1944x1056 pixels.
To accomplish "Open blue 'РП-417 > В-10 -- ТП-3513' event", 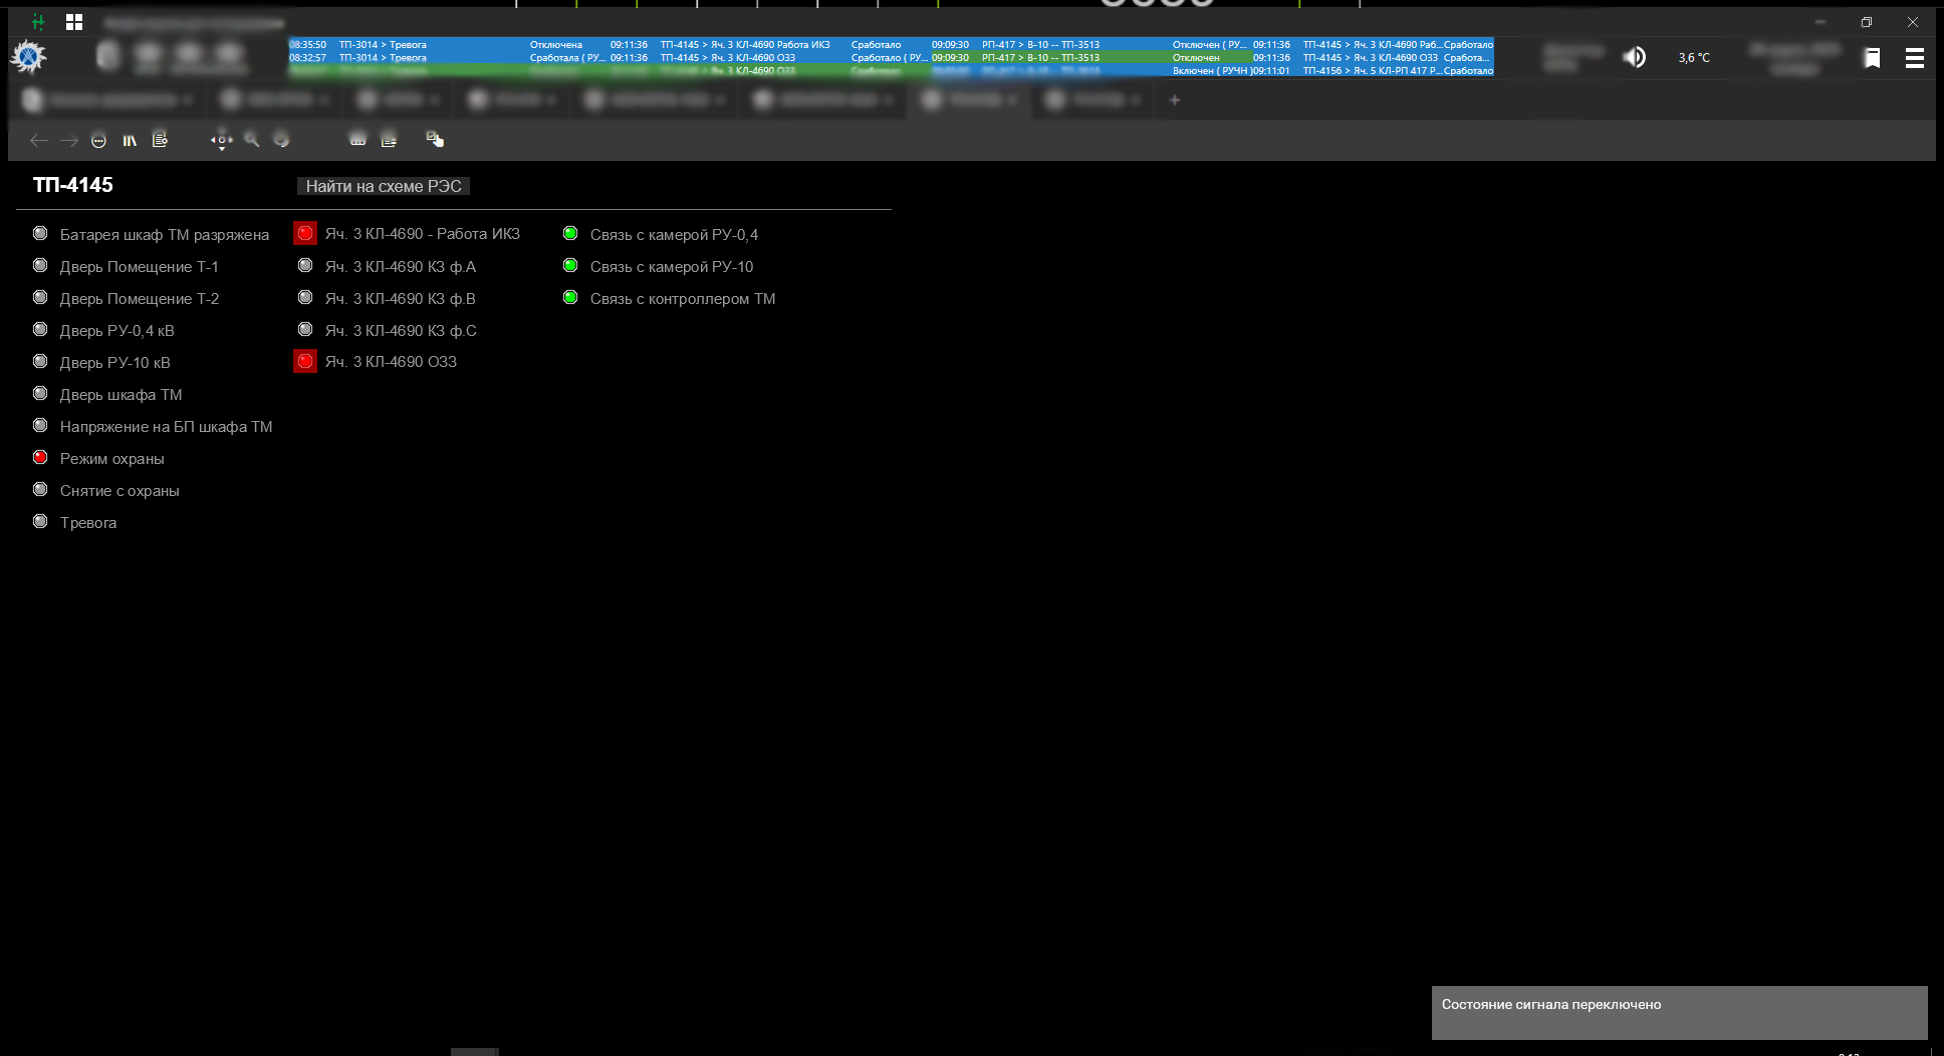I will point(1090,44).
